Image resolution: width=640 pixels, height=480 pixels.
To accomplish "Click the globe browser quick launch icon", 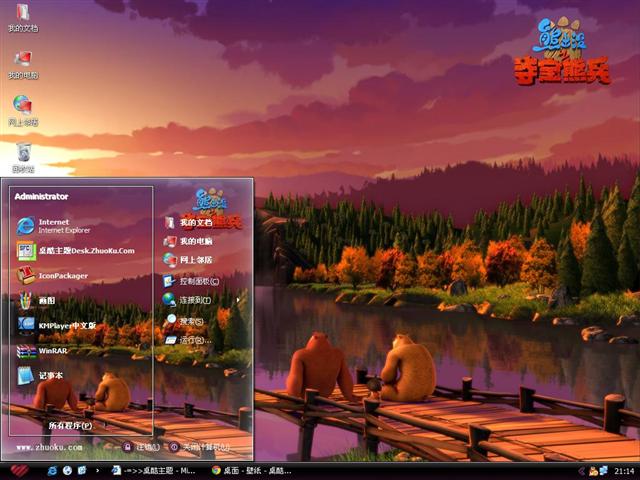I will (67, 471).
